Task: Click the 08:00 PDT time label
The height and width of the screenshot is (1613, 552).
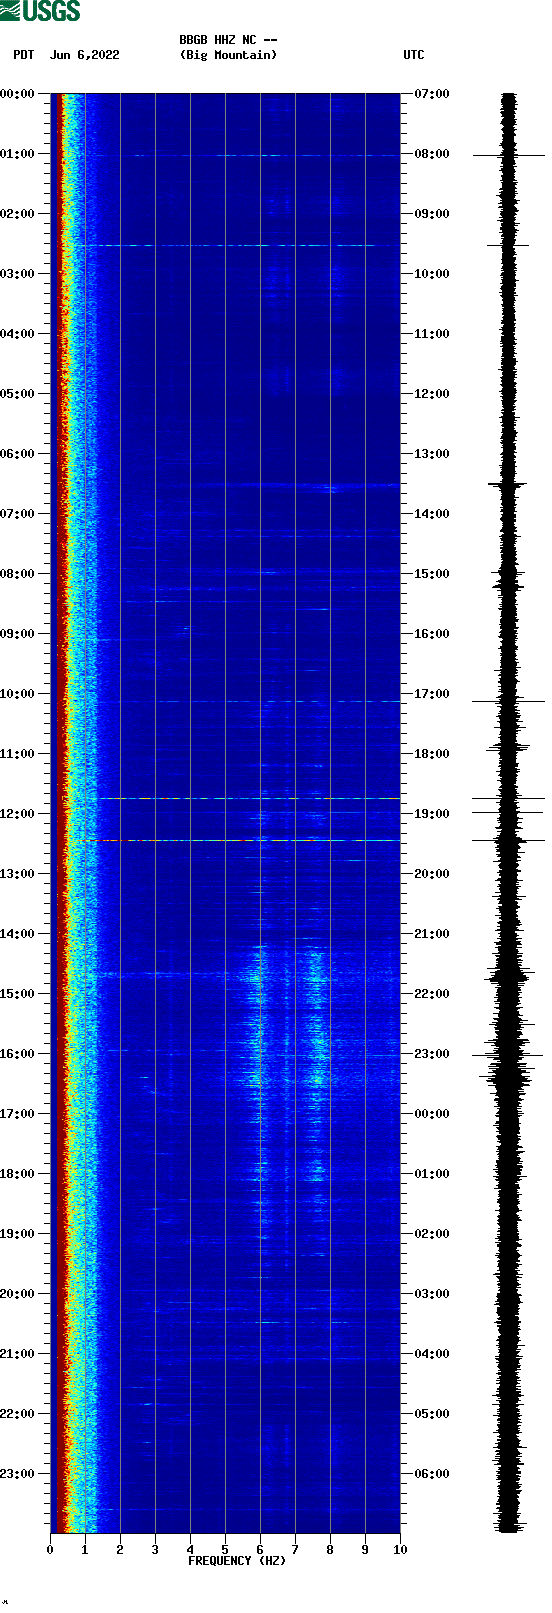Action: [x=18, y=574]
